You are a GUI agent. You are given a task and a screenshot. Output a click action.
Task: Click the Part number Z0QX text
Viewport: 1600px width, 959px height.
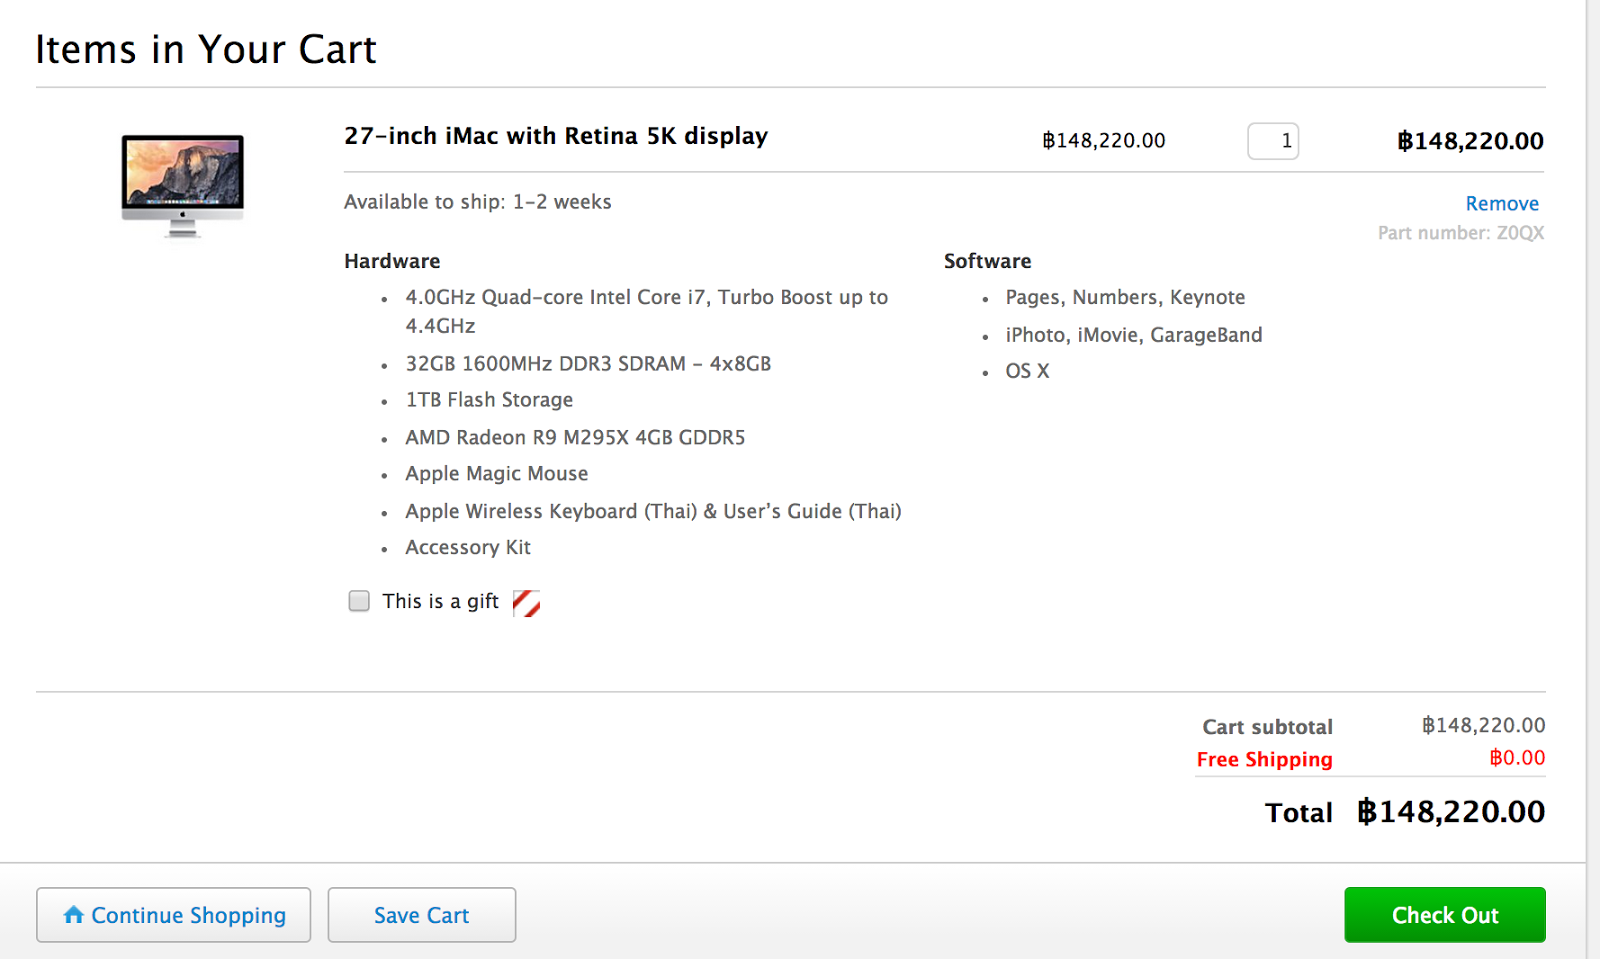point(1460,233)
